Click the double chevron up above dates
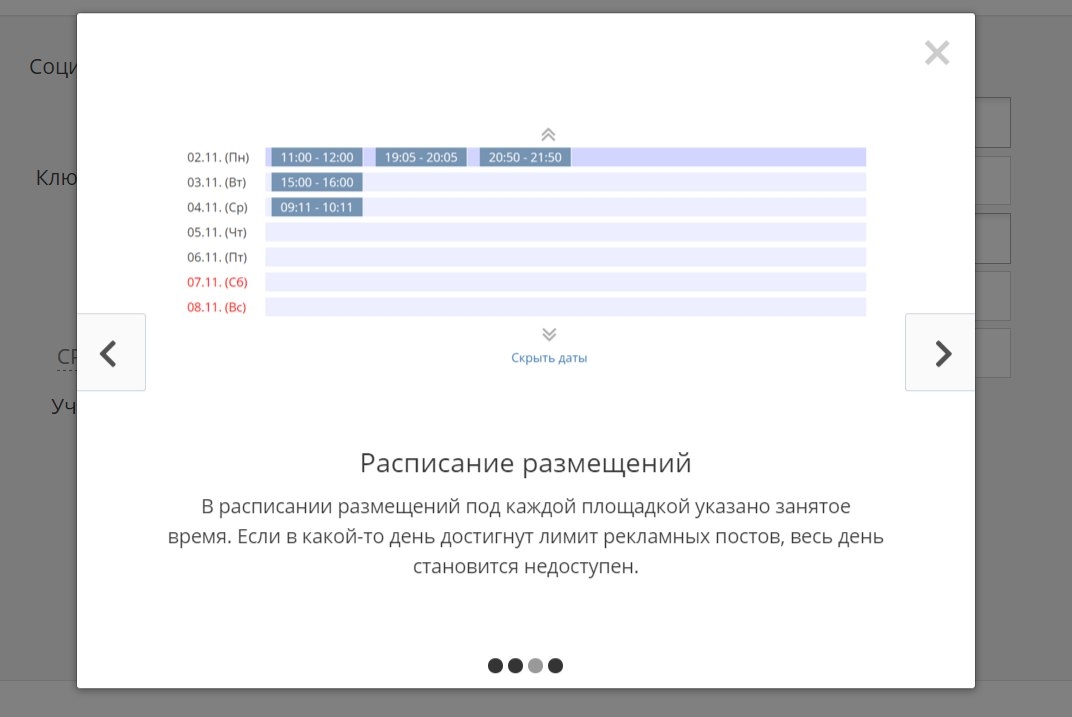This screenshot has width=1072, height=717. click(x=548, y=135)
